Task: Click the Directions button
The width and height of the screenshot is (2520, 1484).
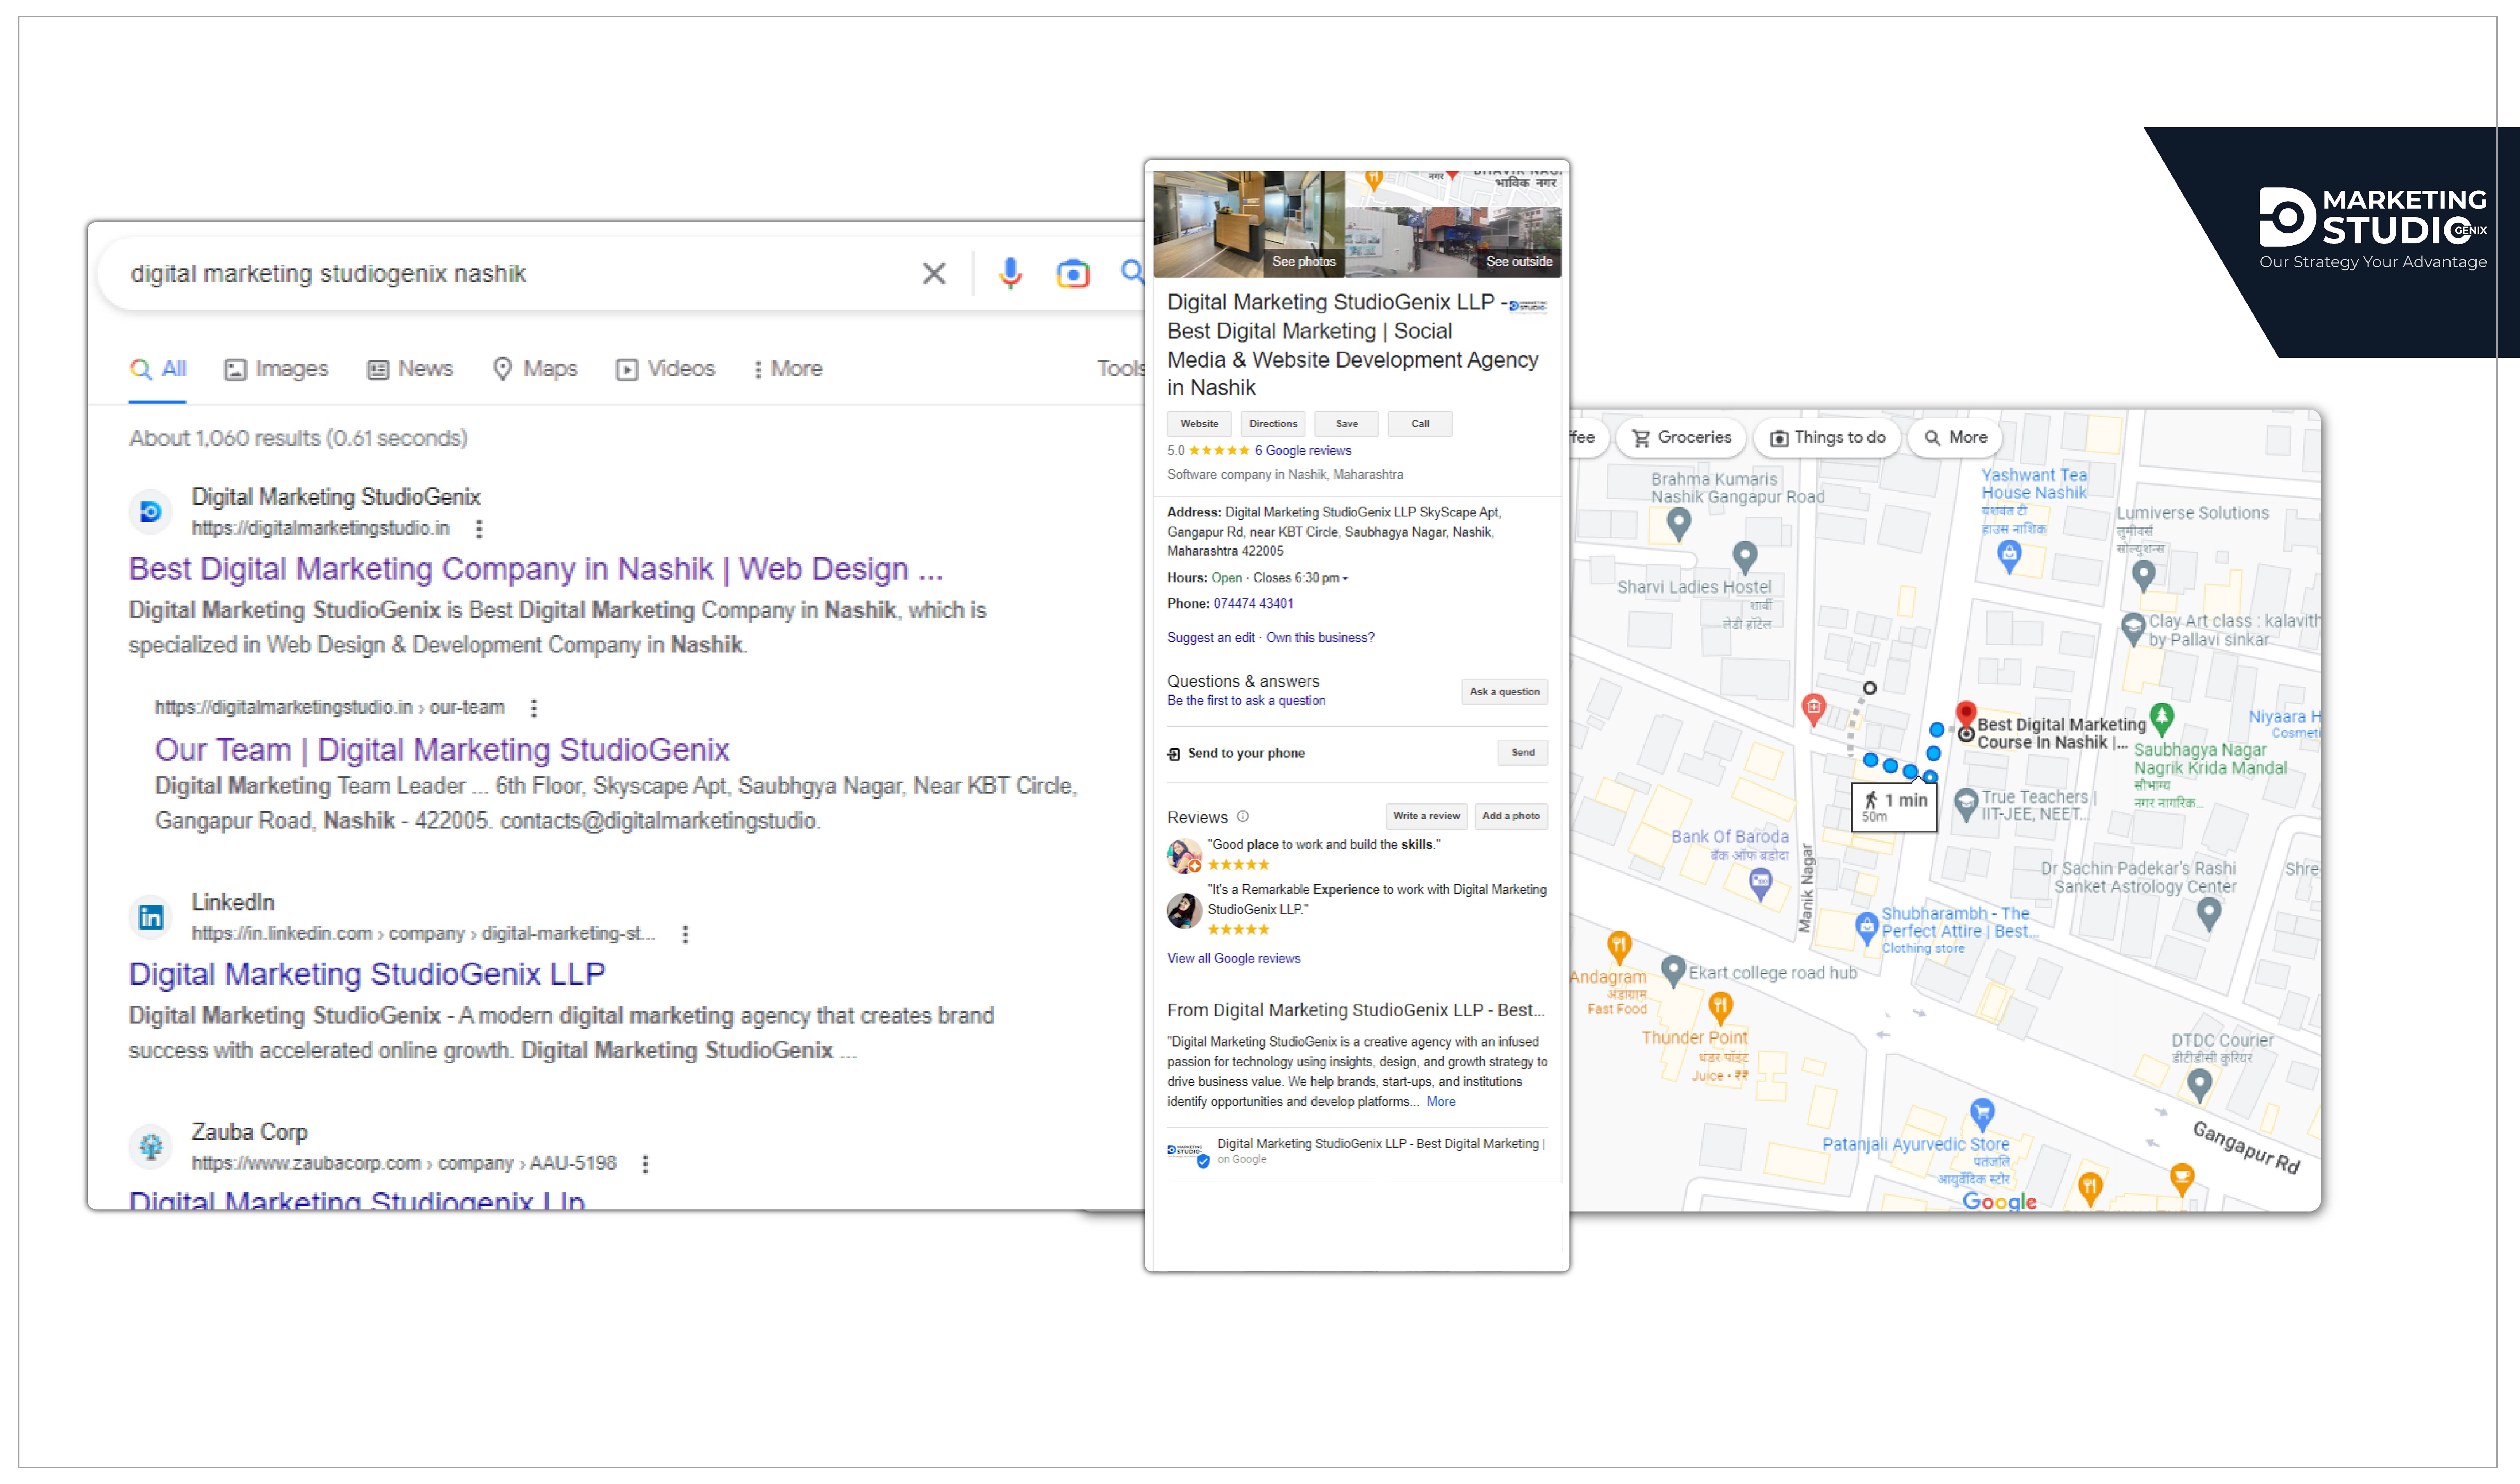Action: [x=1273, y=424]
